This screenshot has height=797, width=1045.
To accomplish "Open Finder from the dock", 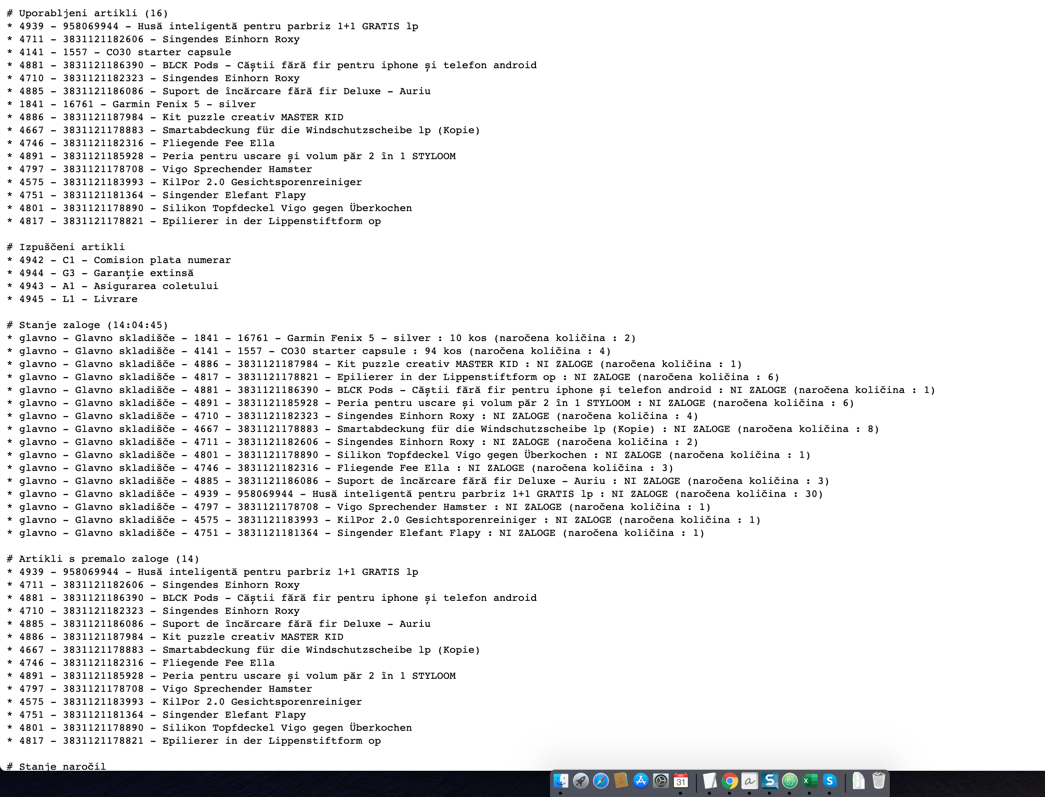I will coord(561,781).
